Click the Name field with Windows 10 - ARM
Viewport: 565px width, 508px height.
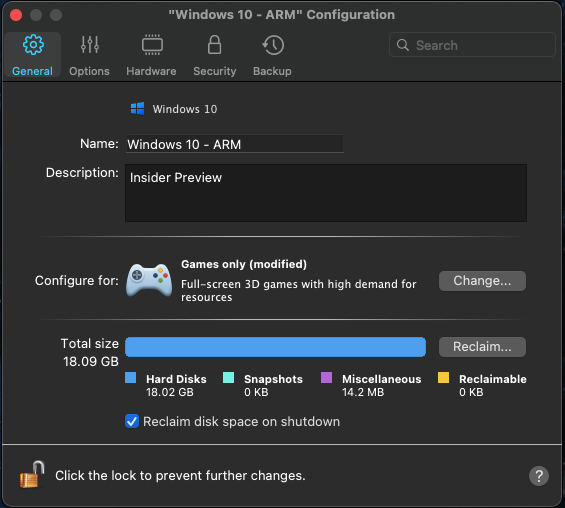pos(235,144)
